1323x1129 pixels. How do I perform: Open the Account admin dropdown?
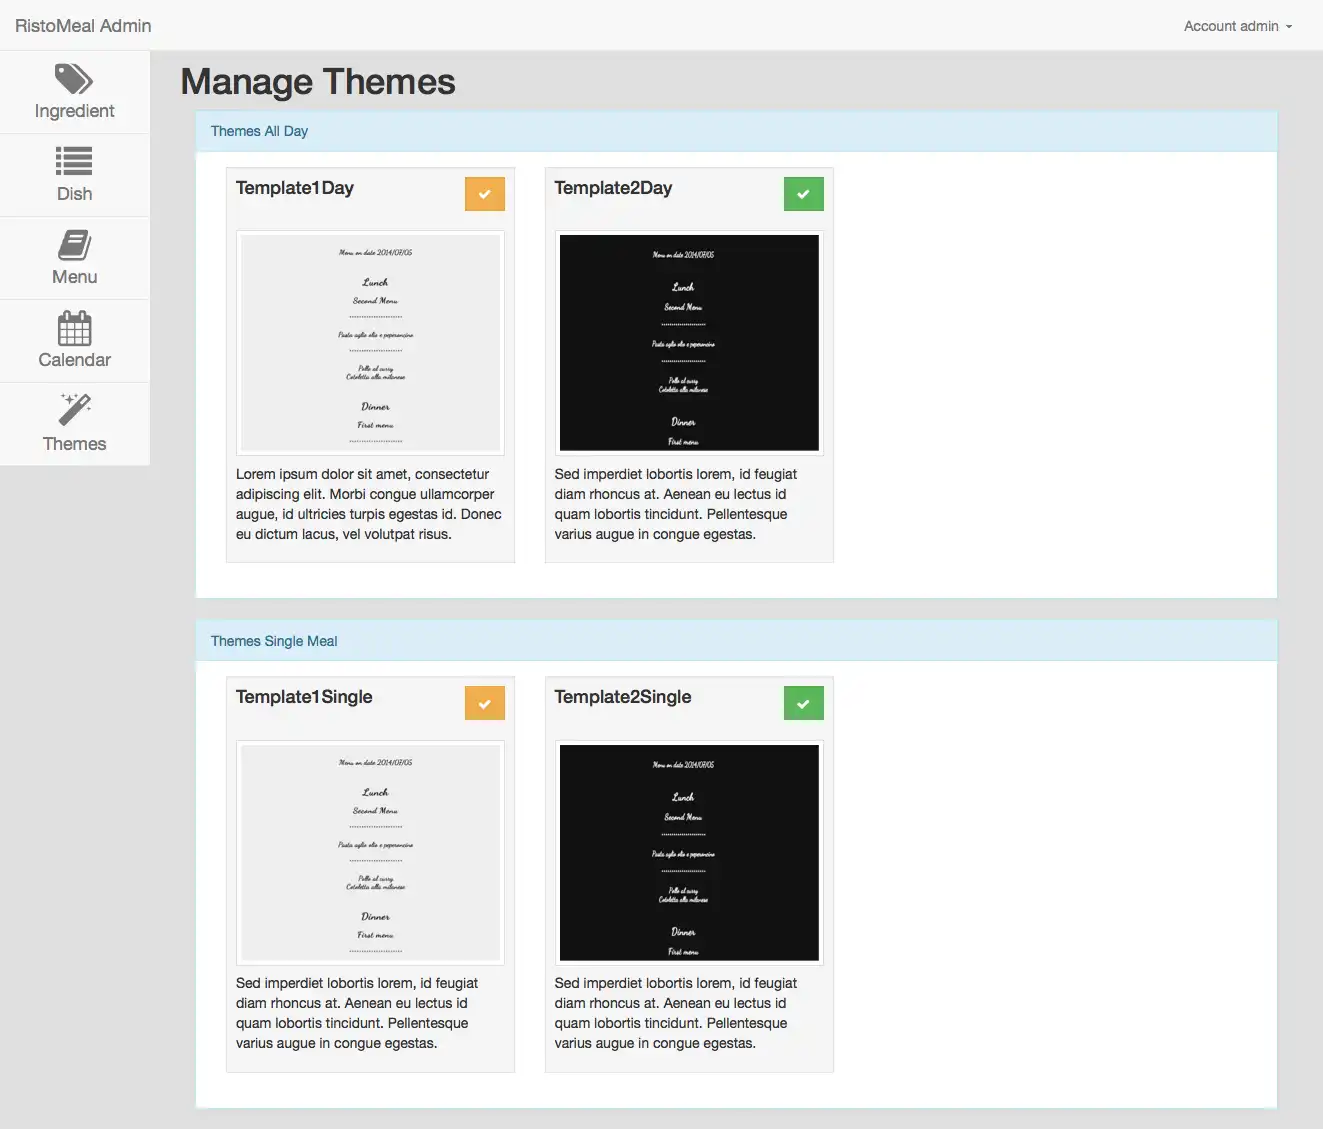coord(1238,26)
